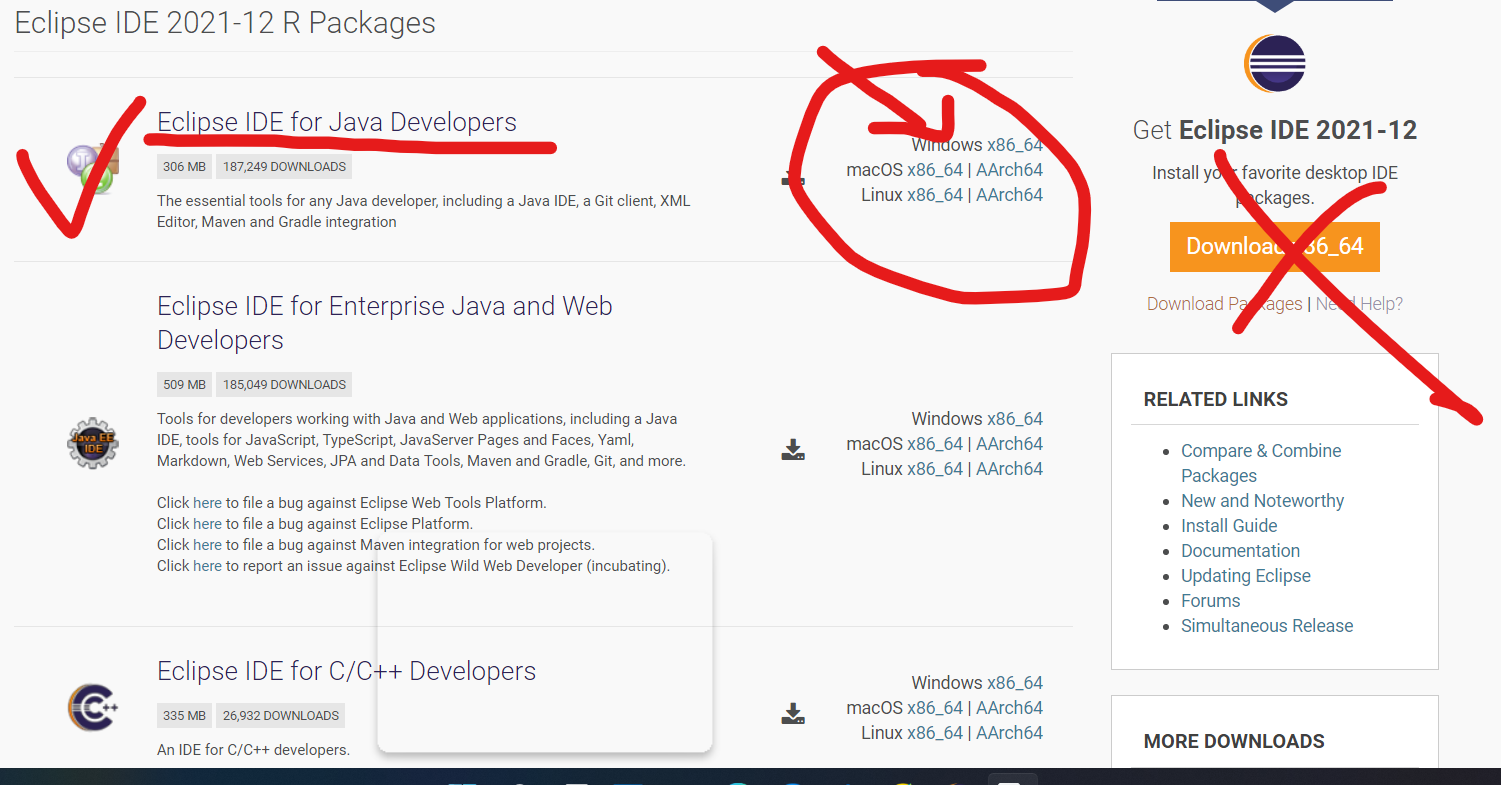Click the Java Developers package icon
The width and height of the screenshot is (1501, 785).
(x=93, y=169)
